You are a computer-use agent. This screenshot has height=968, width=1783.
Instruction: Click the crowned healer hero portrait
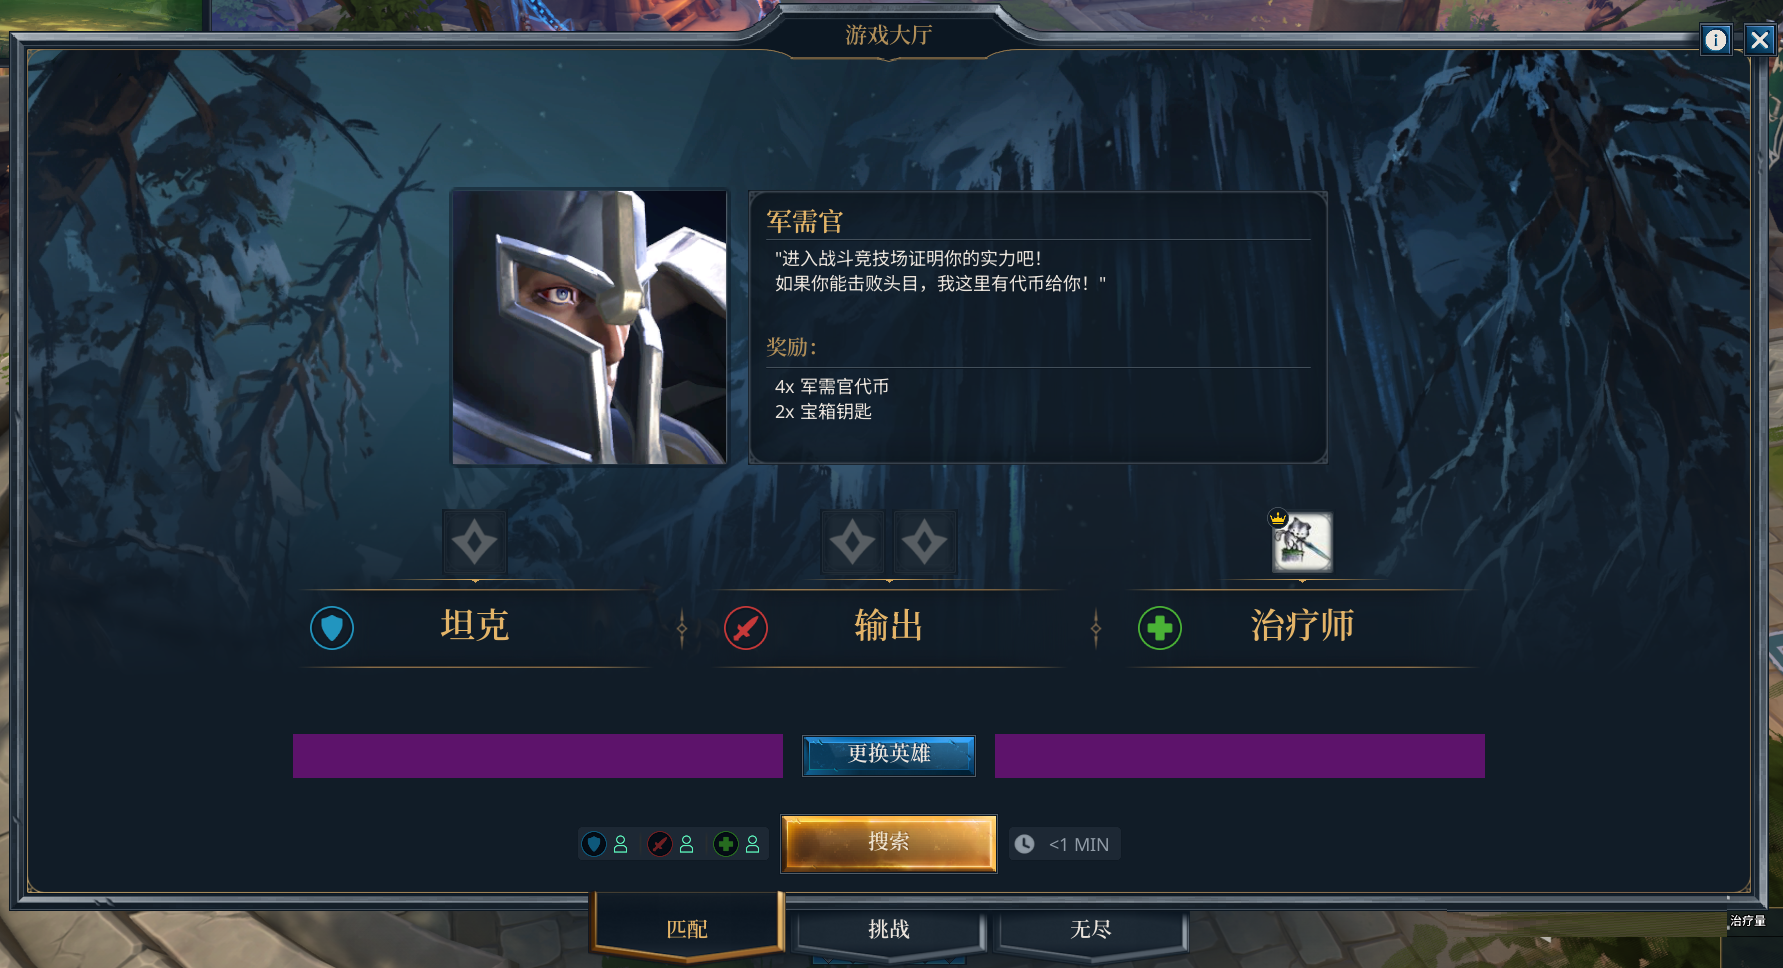tap(1302, 542)
